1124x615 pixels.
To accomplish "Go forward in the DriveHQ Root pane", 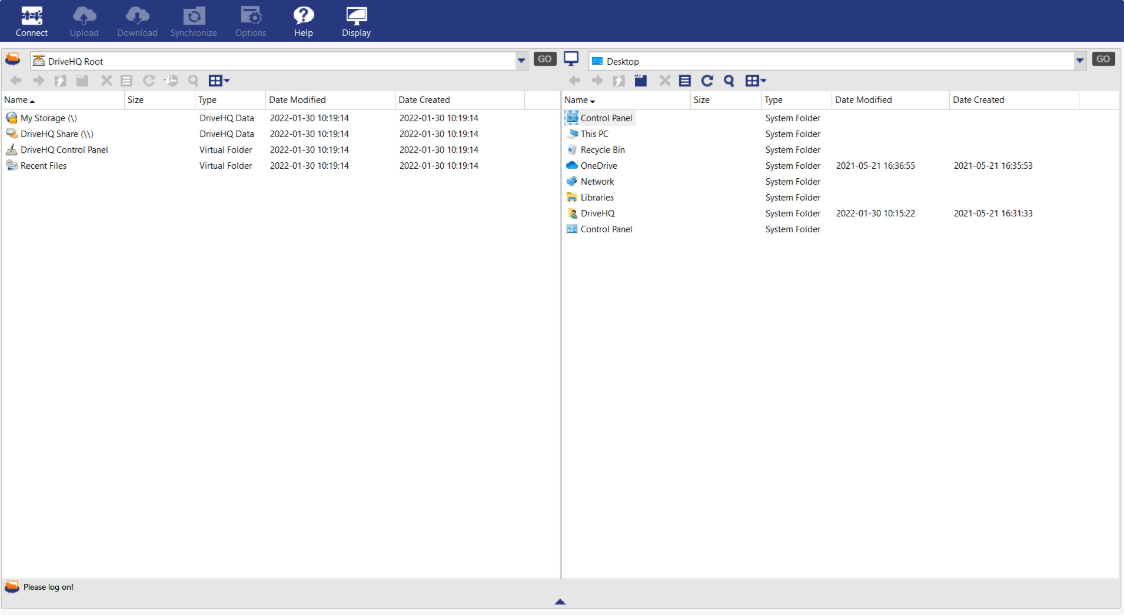I will [x=39, y=81].
